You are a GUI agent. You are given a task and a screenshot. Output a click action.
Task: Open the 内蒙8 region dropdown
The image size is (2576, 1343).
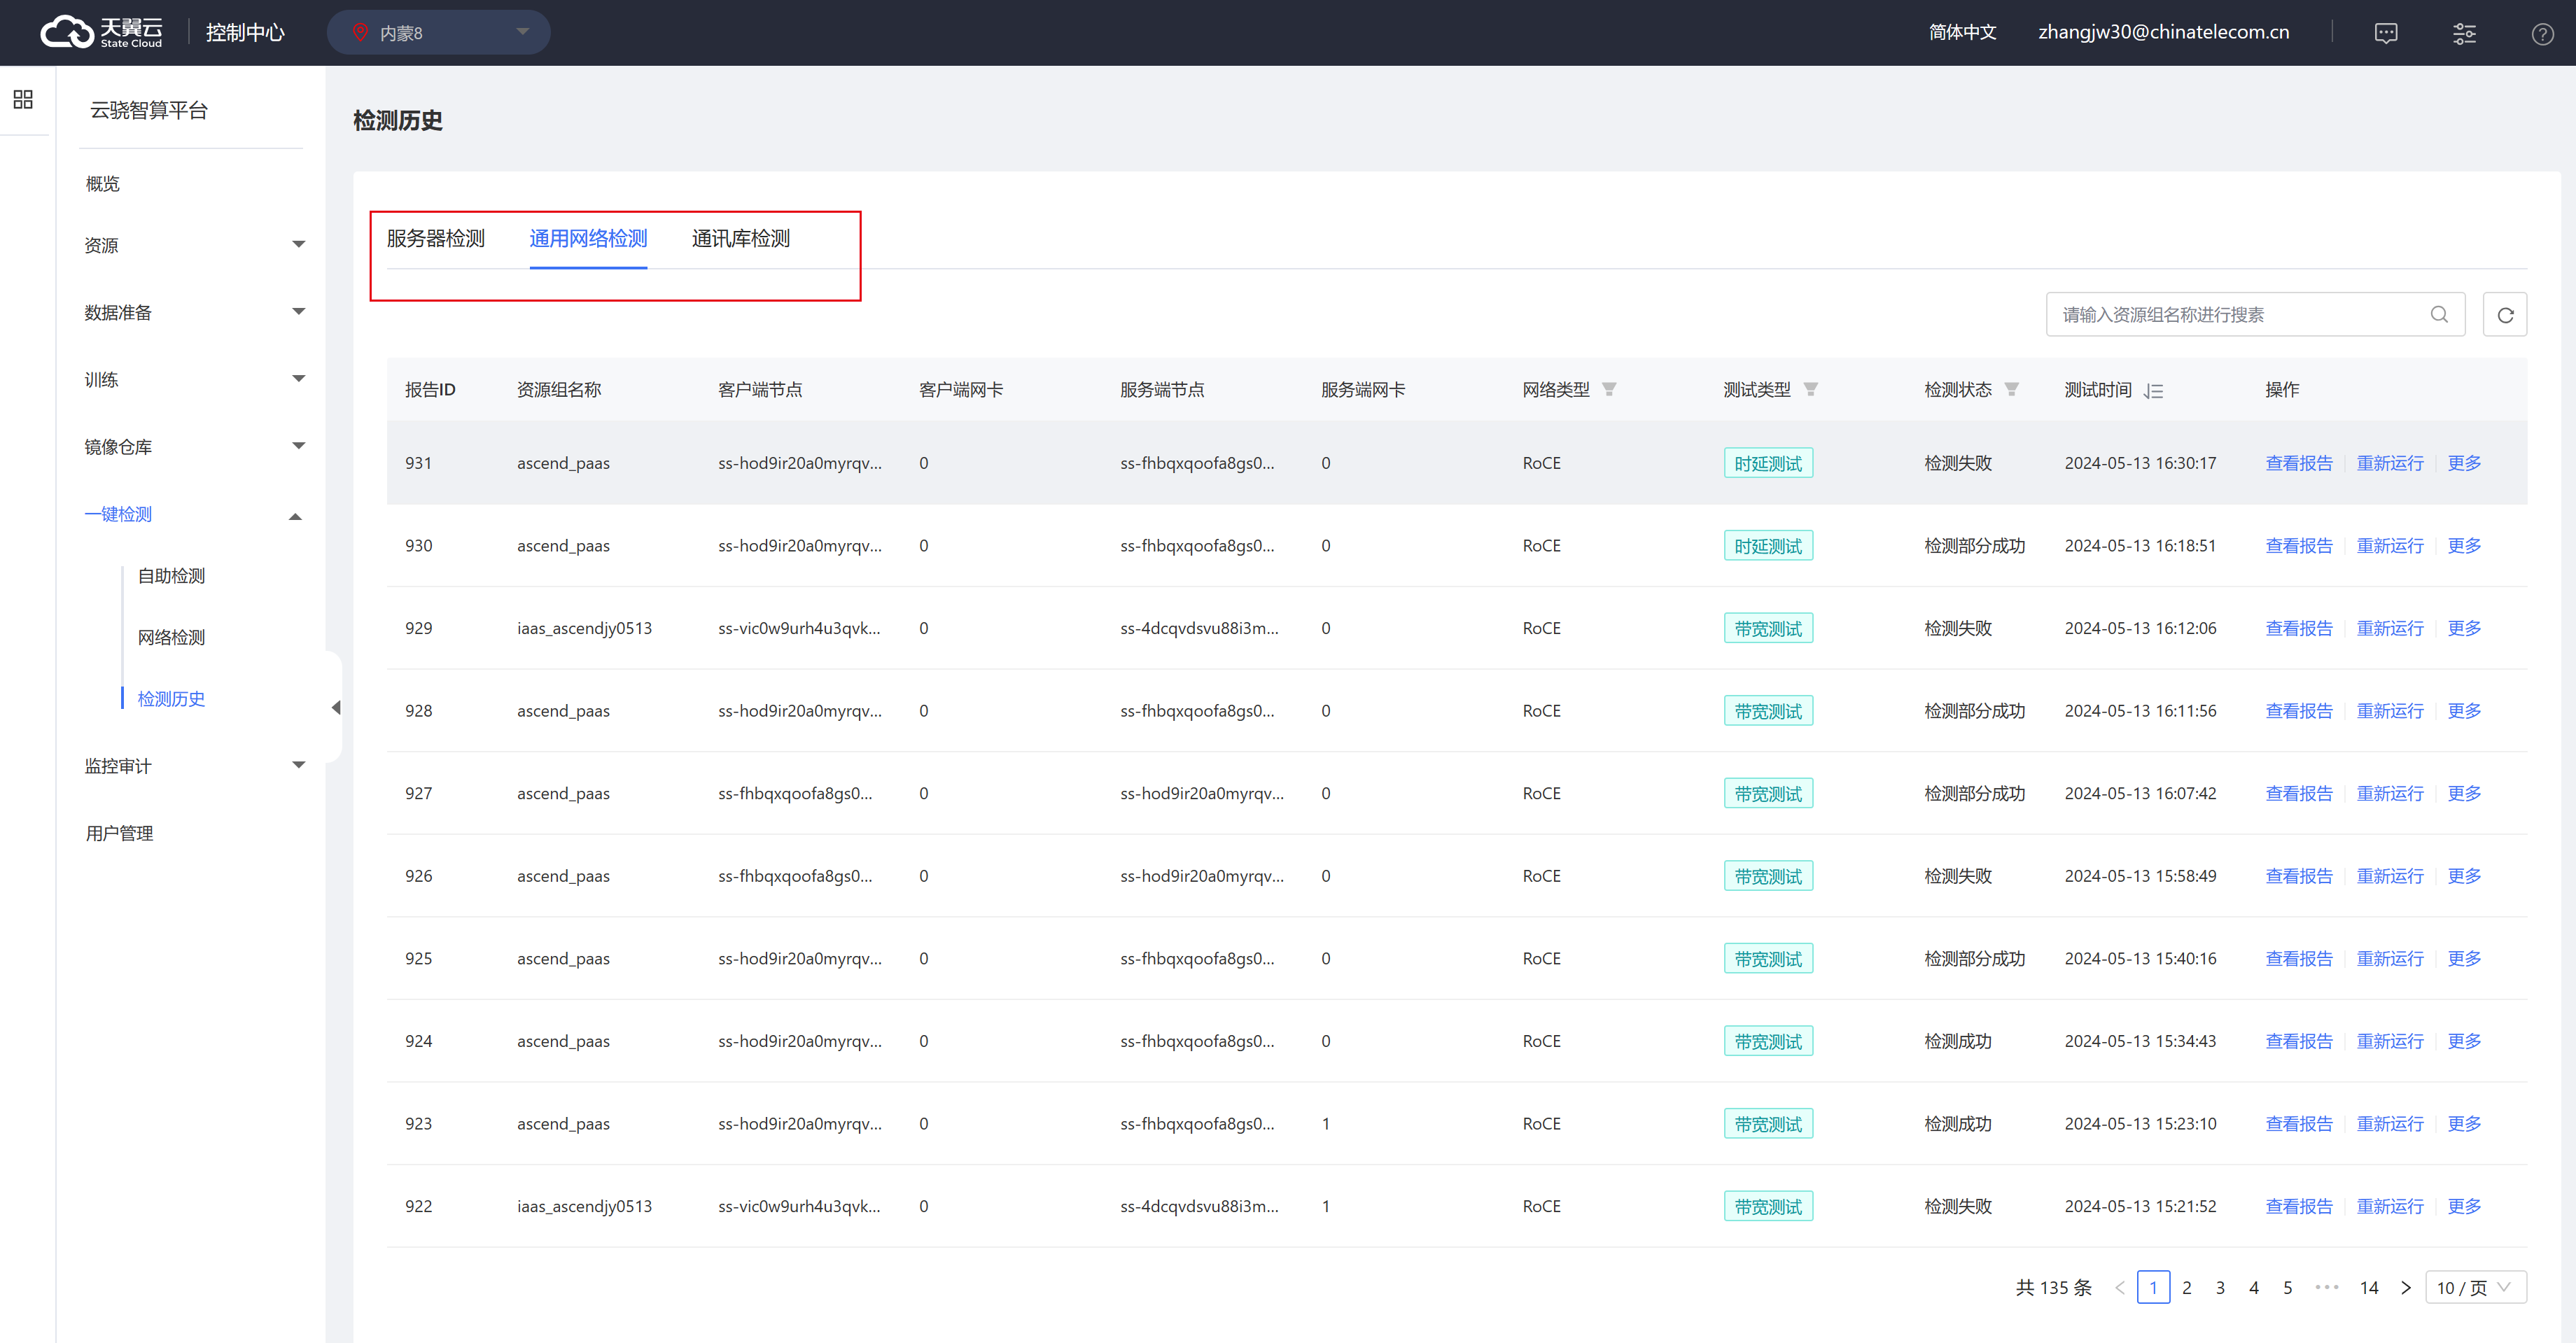tap(439, 32)
